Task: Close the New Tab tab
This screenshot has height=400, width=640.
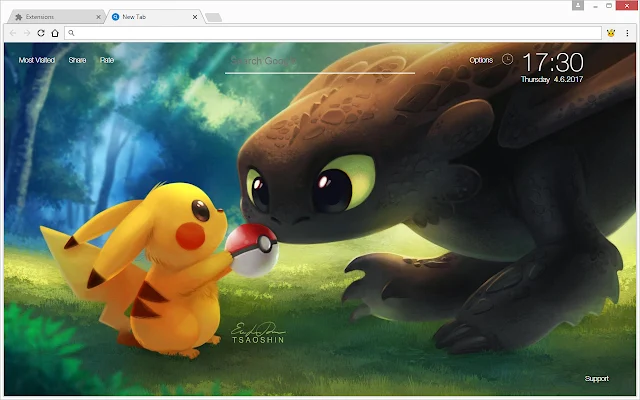Action: (195, 17)
